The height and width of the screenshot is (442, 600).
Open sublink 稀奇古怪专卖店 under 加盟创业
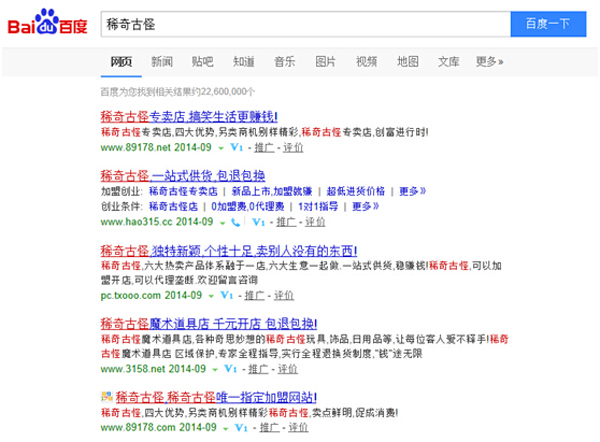[183, 191]
